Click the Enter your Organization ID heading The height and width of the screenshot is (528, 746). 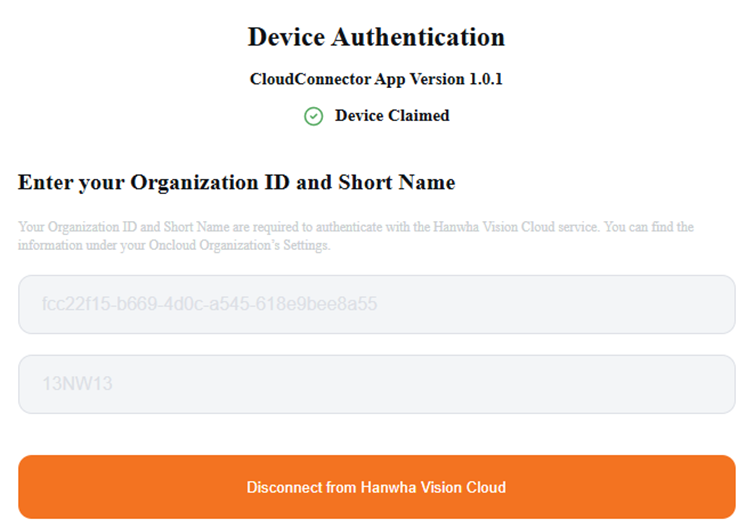click(236, 183)
